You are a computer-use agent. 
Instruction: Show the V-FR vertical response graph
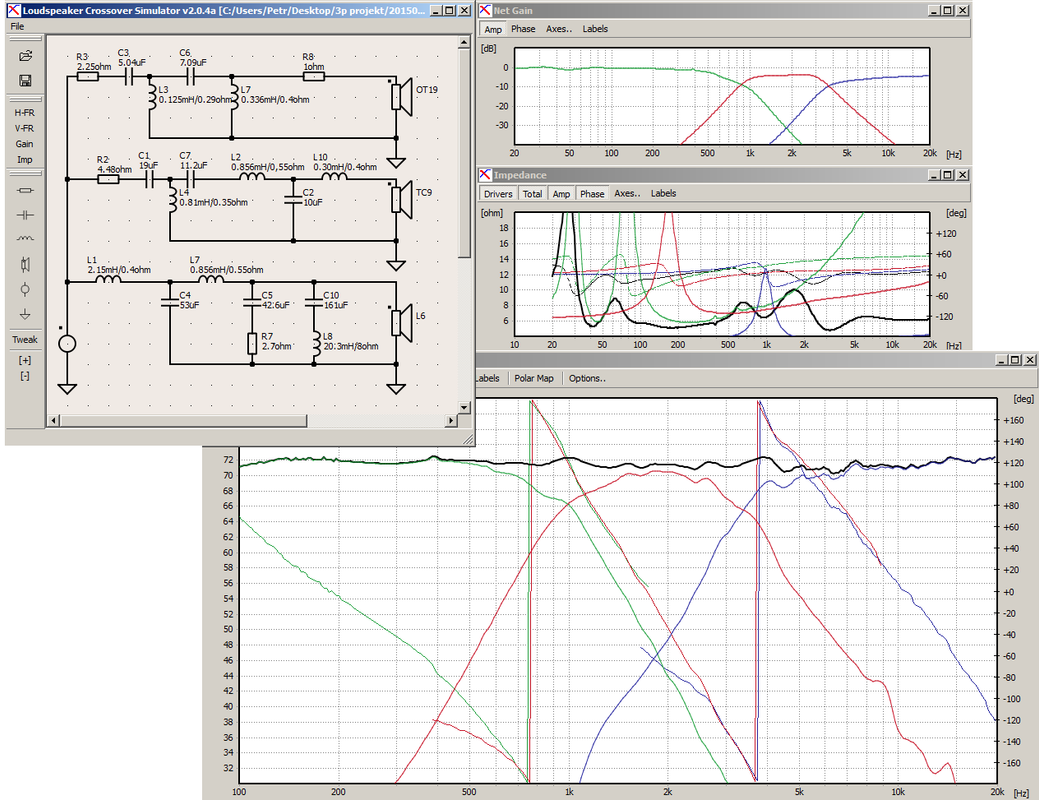[25, 129]
